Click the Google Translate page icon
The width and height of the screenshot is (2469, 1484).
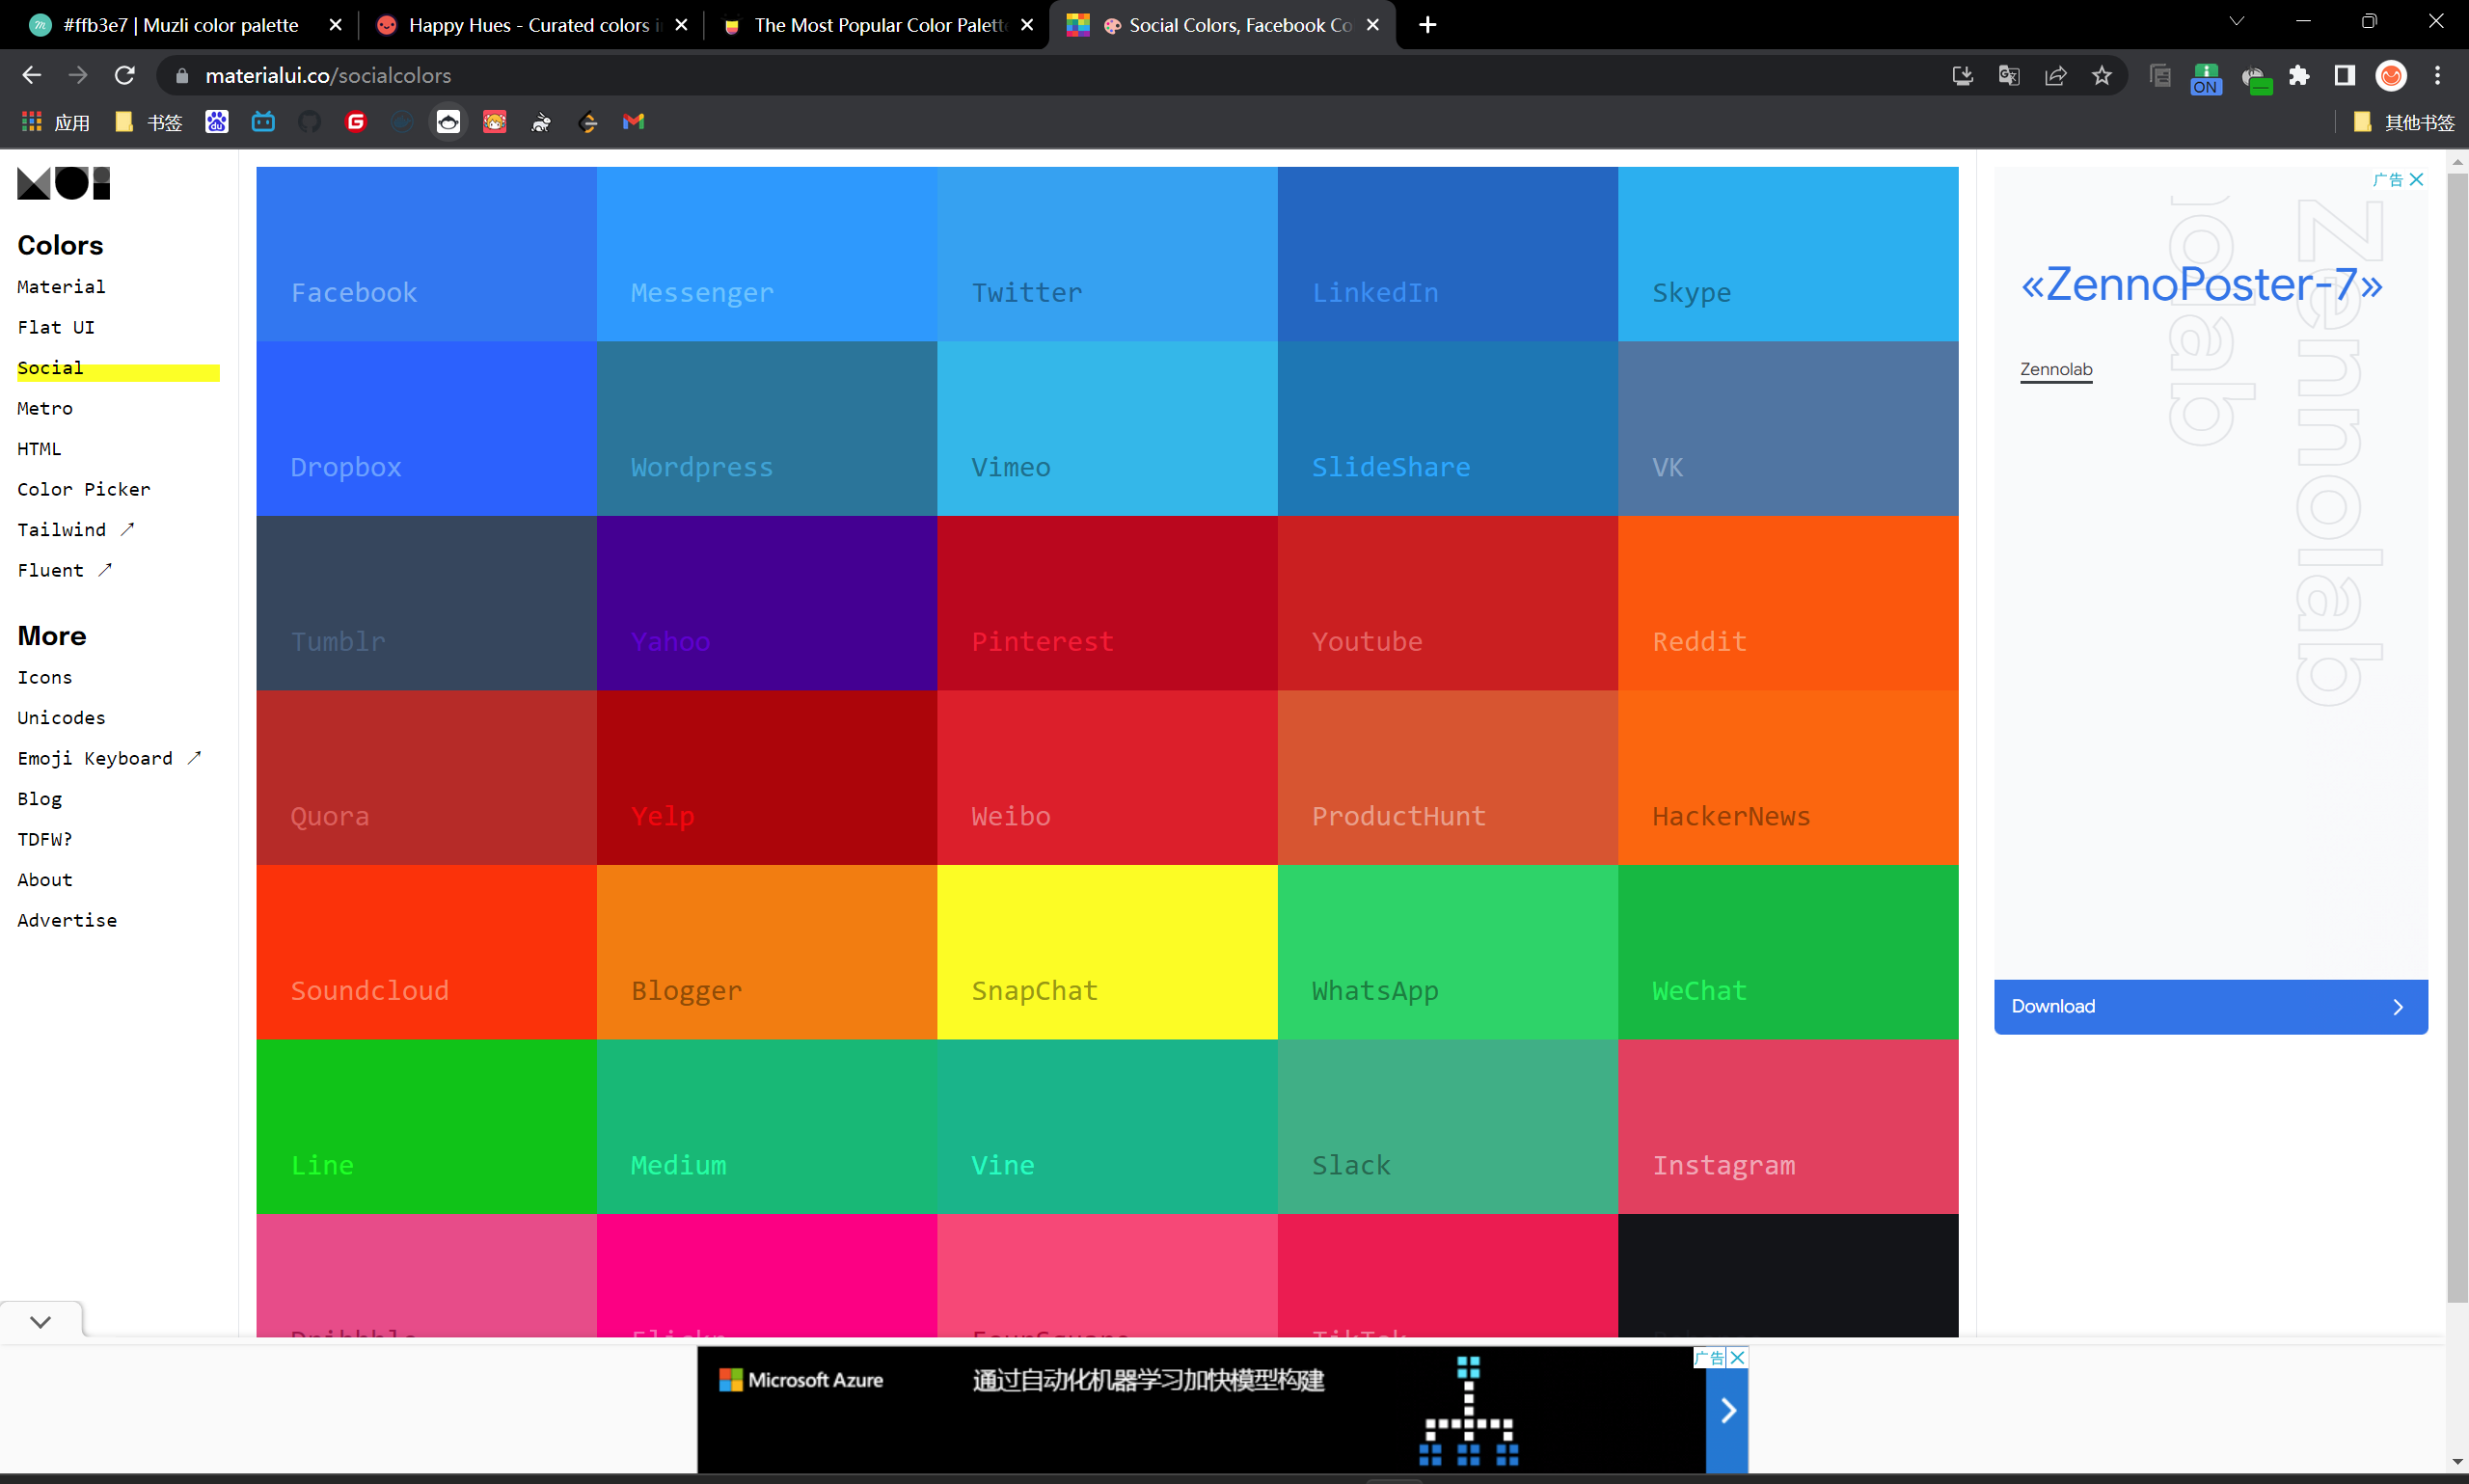pos(2008,76)
